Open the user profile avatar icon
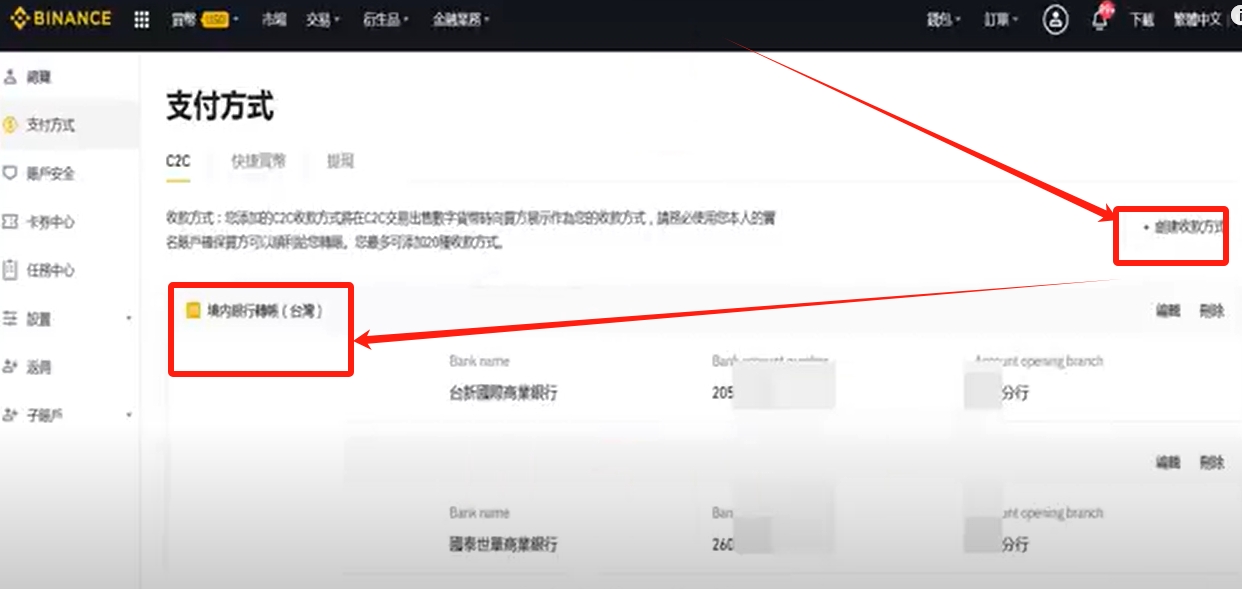Screen dimensions: 1242x589 1055,19
